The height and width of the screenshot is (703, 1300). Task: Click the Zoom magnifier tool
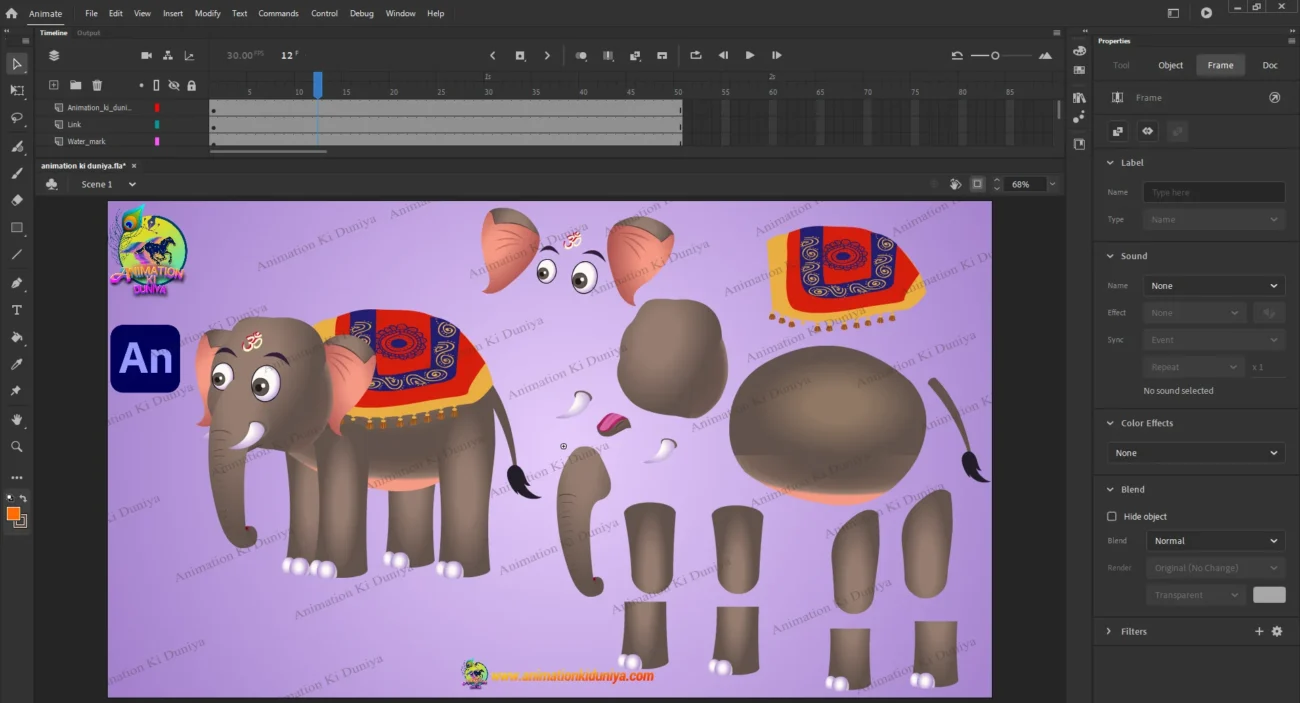tap(17, 447)
